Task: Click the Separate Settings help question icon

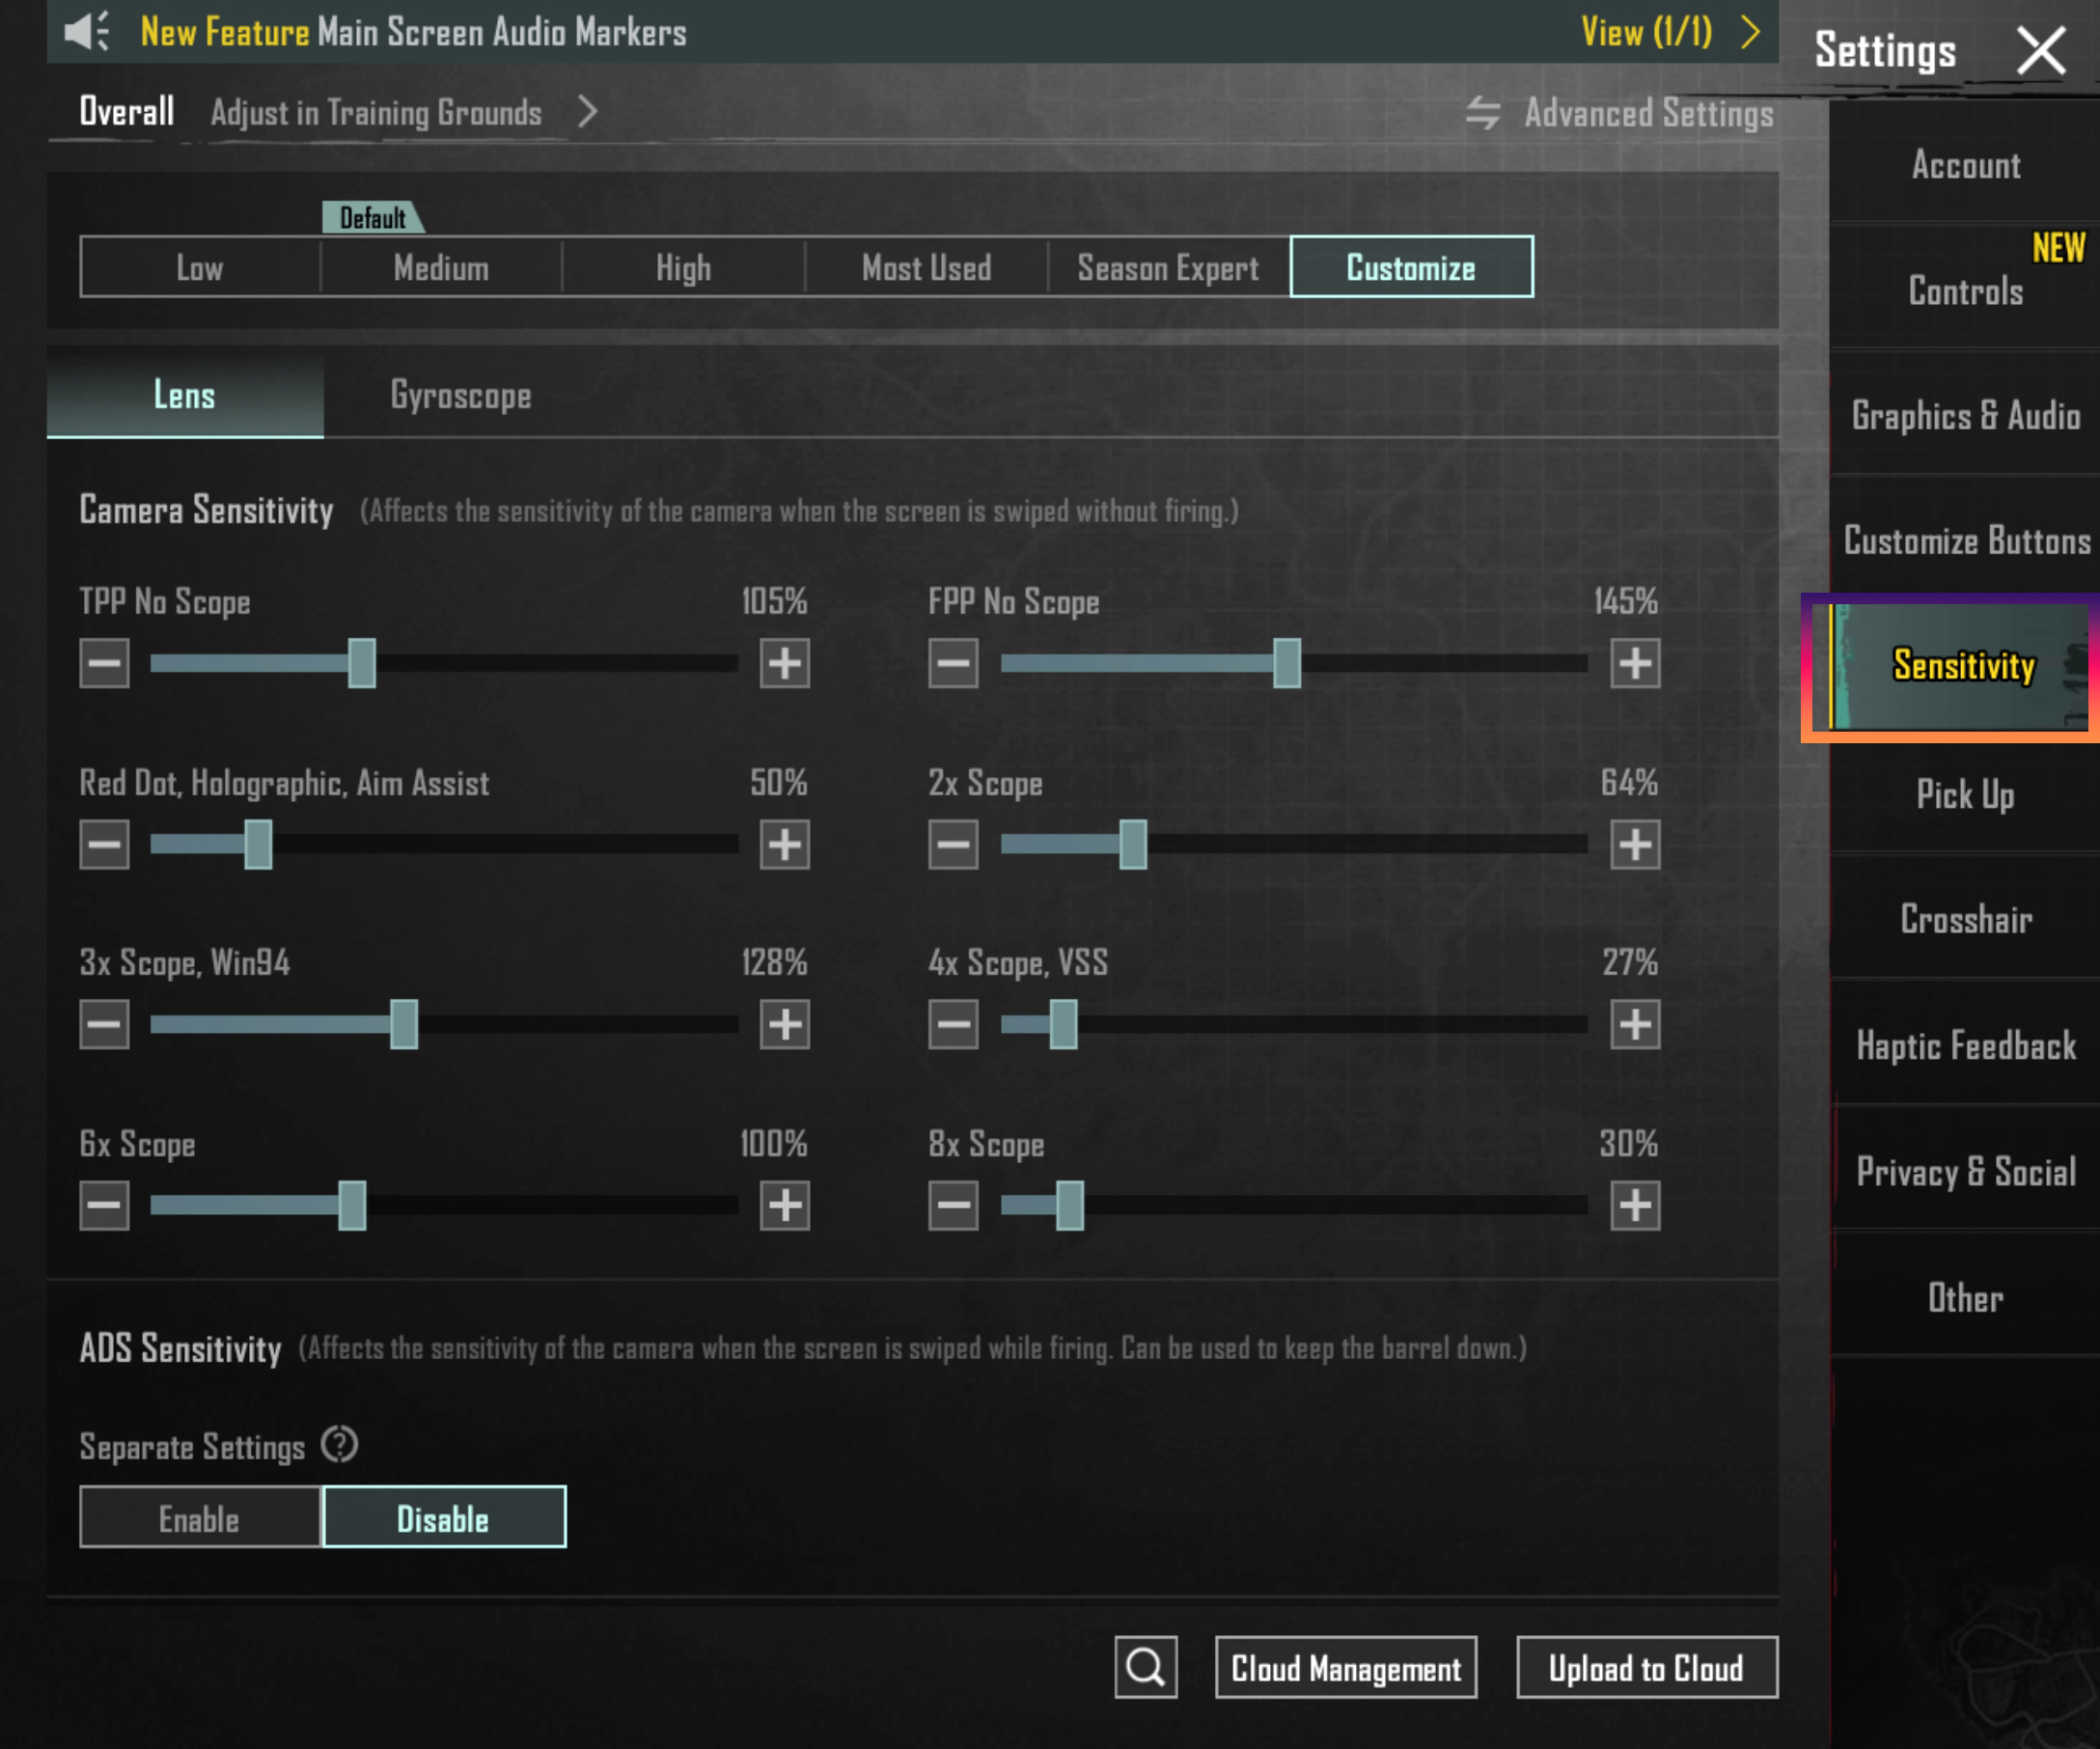Action: point(339,1445)
